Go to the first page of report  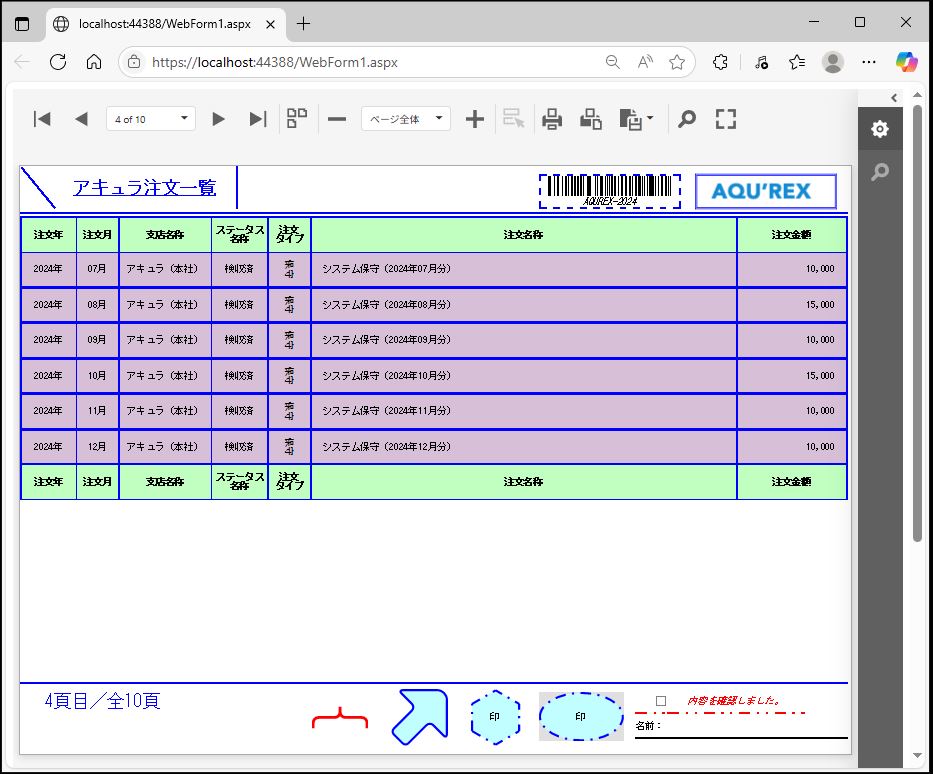point(42,119)
